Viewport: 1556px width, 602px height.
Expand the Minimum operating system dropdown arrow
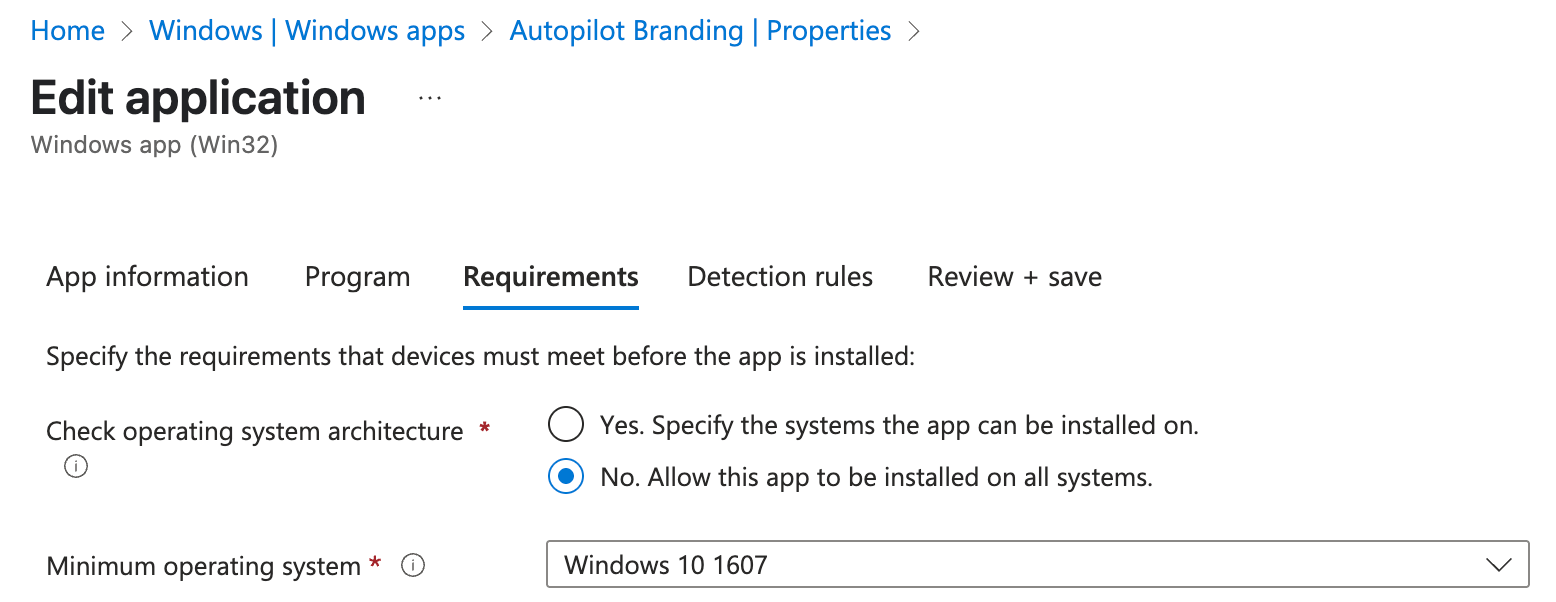click(x=1498, y=565)
